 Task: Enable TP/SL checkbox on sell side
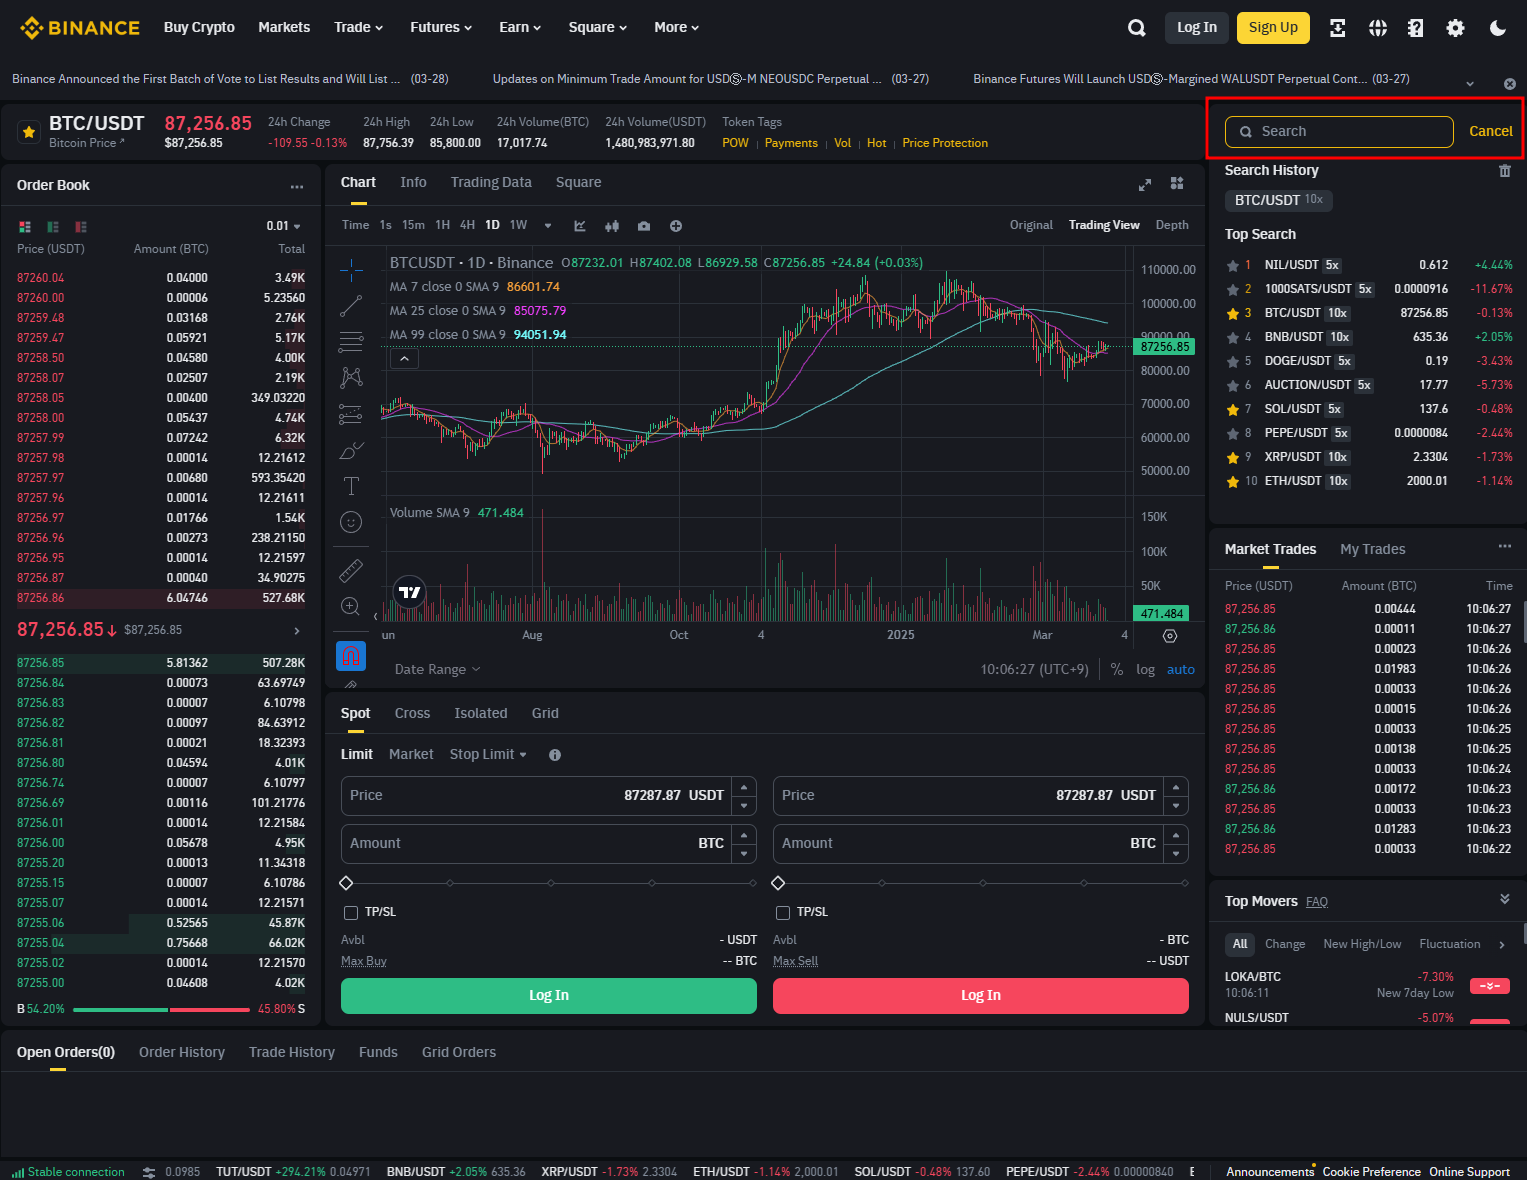coord(783,912)
